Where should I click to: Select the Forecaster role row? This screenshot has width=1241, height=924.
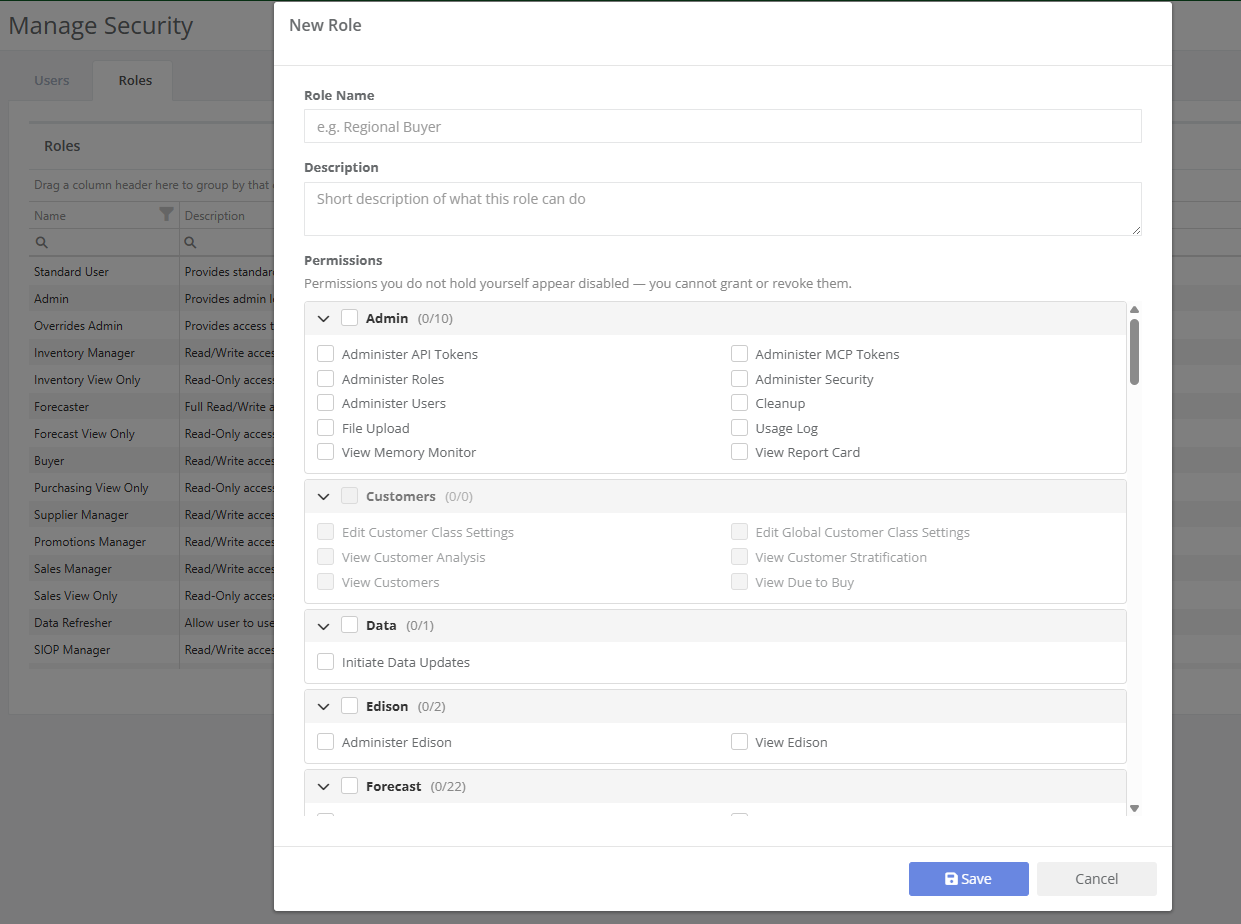coord(151,407)
